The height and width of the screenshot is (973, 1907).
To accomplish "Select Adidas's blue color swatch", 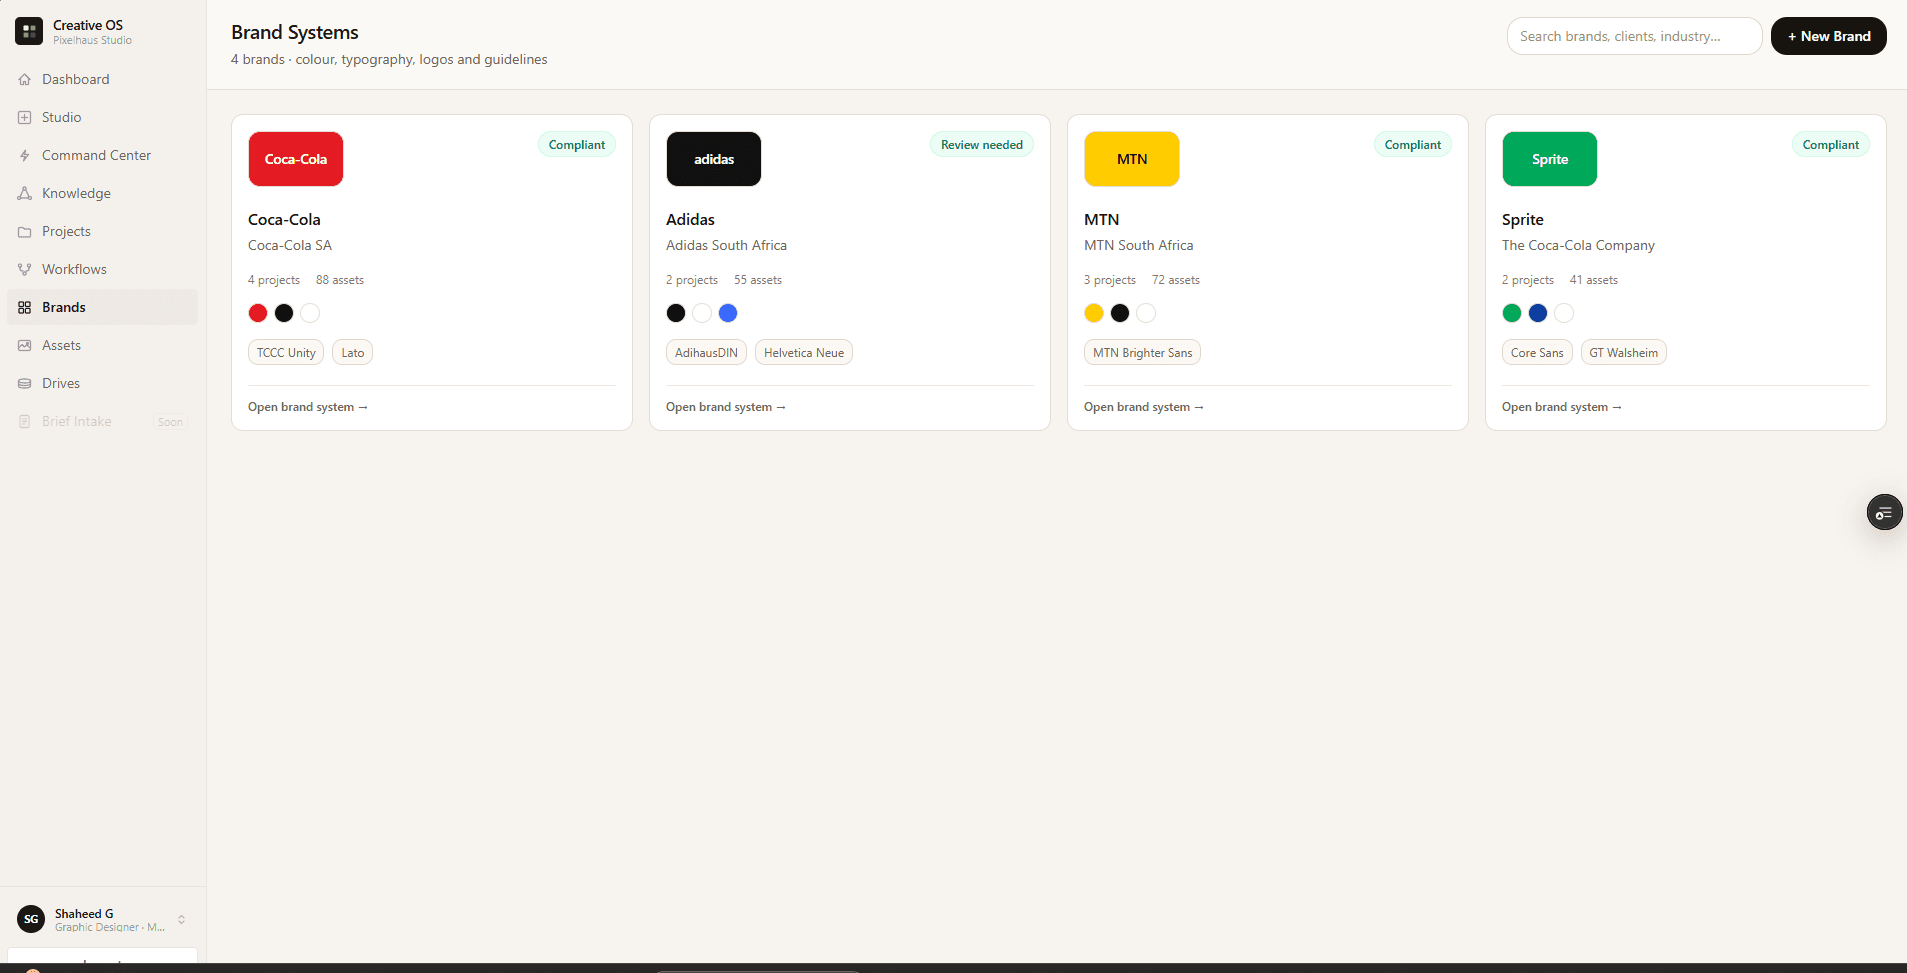I will pos(728,313).
